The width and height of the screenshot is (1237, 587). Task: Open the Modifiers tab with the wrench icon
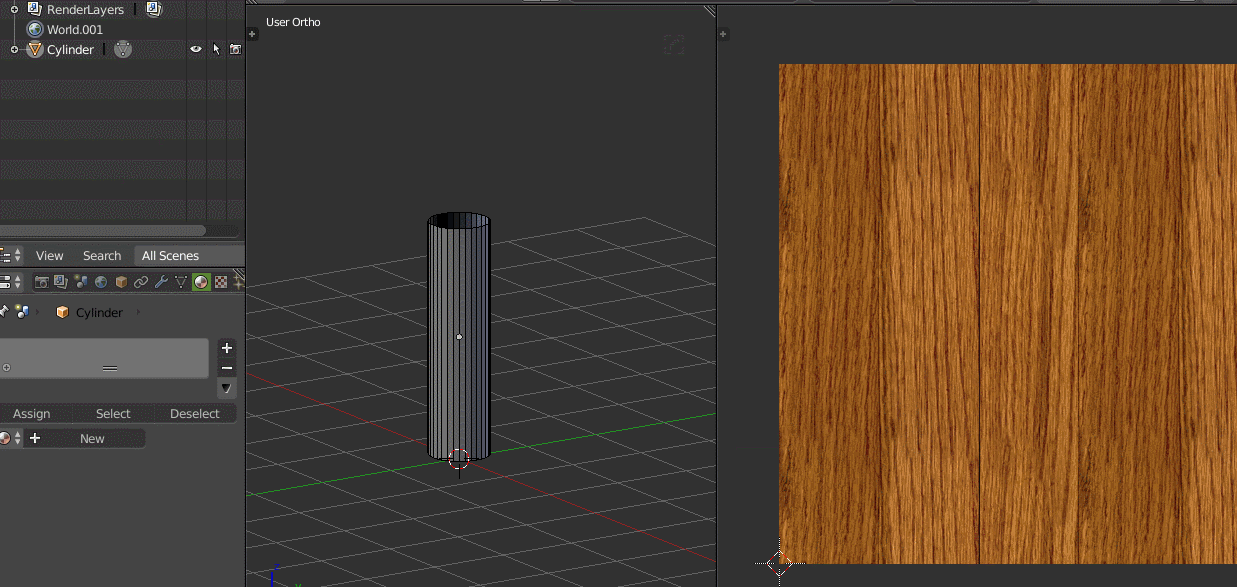pyautogui.click(x=162, y=282)
